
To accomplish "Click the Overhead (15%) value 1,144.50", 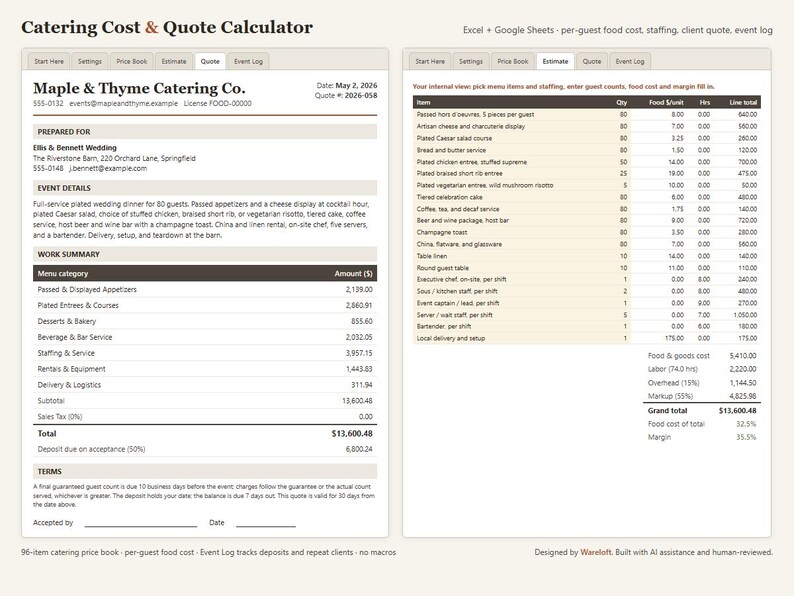I will pos(743,383).
